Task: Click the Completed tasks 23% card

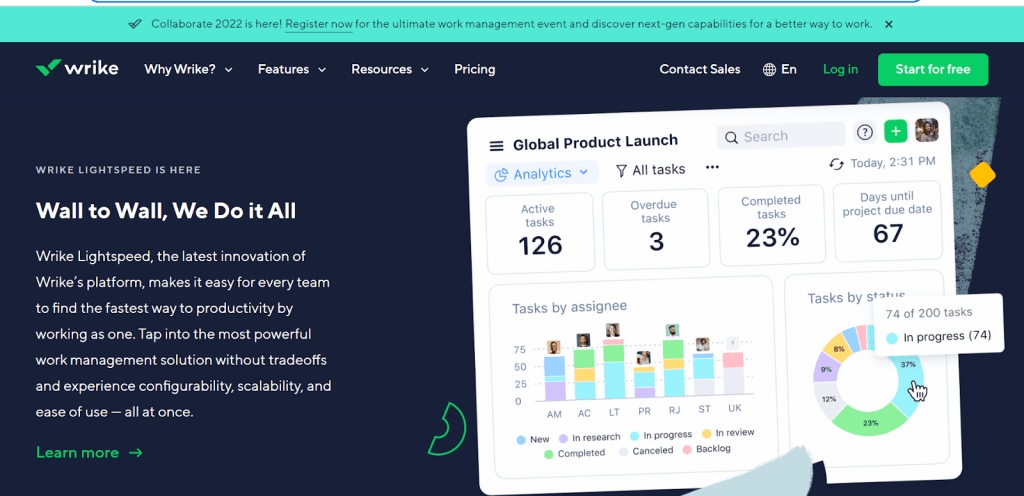Action: [x=771, y=225]
